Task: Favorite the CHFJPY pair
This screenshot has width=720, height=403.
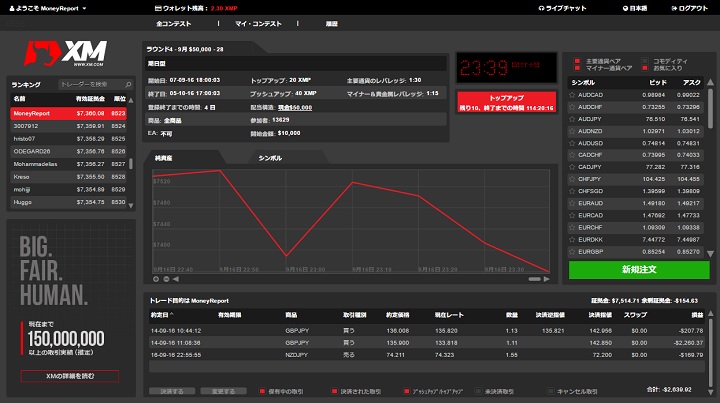Action: [x=572, y=179]
